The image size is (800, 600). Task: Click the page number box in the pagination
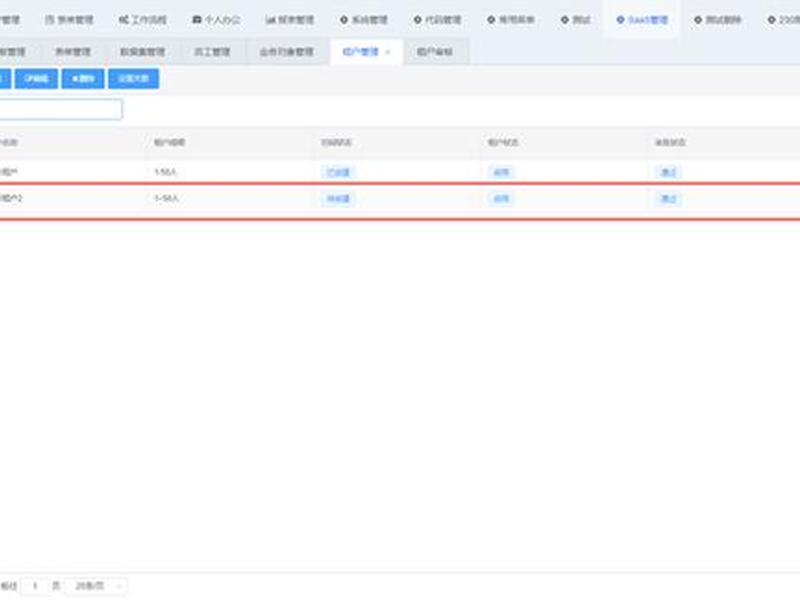(x=35, y=586)
